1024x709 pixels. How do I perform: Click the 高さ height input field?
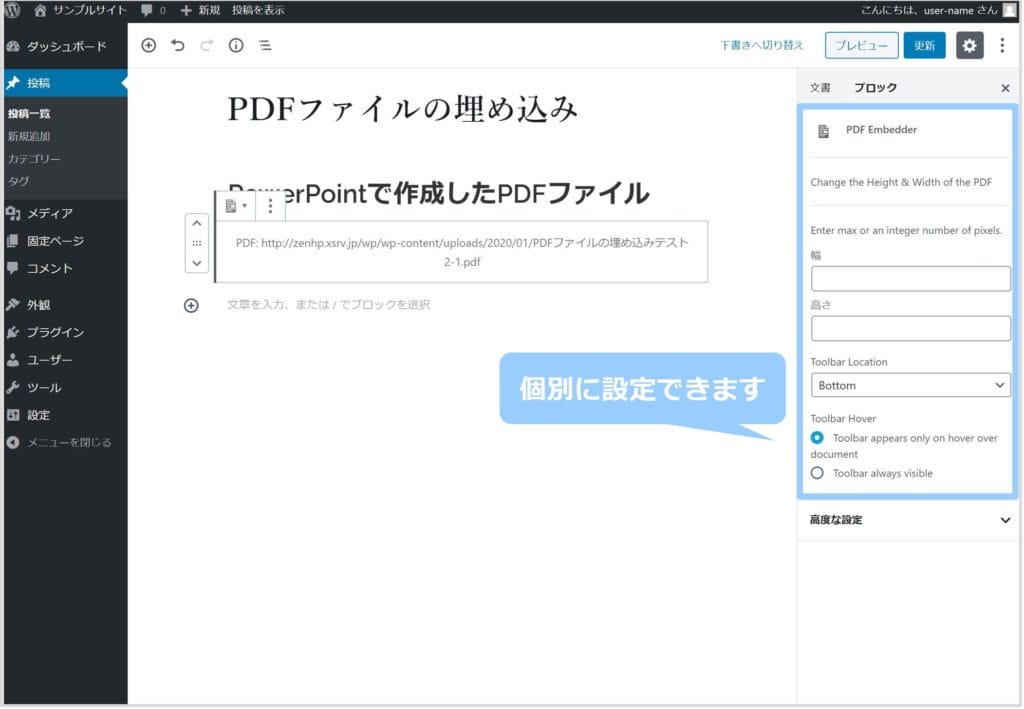pyautogui.click(x=910, y=329)
